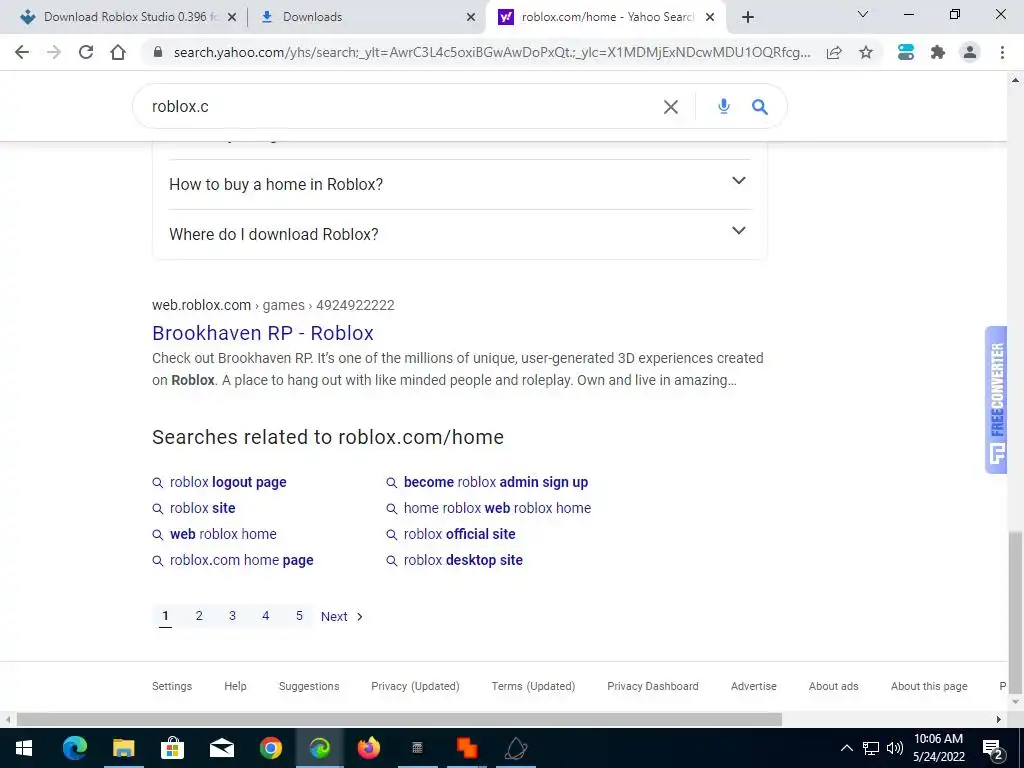The image size is (1024, 768).
Task: Click the address bar URL field
Action: point(492,52)
